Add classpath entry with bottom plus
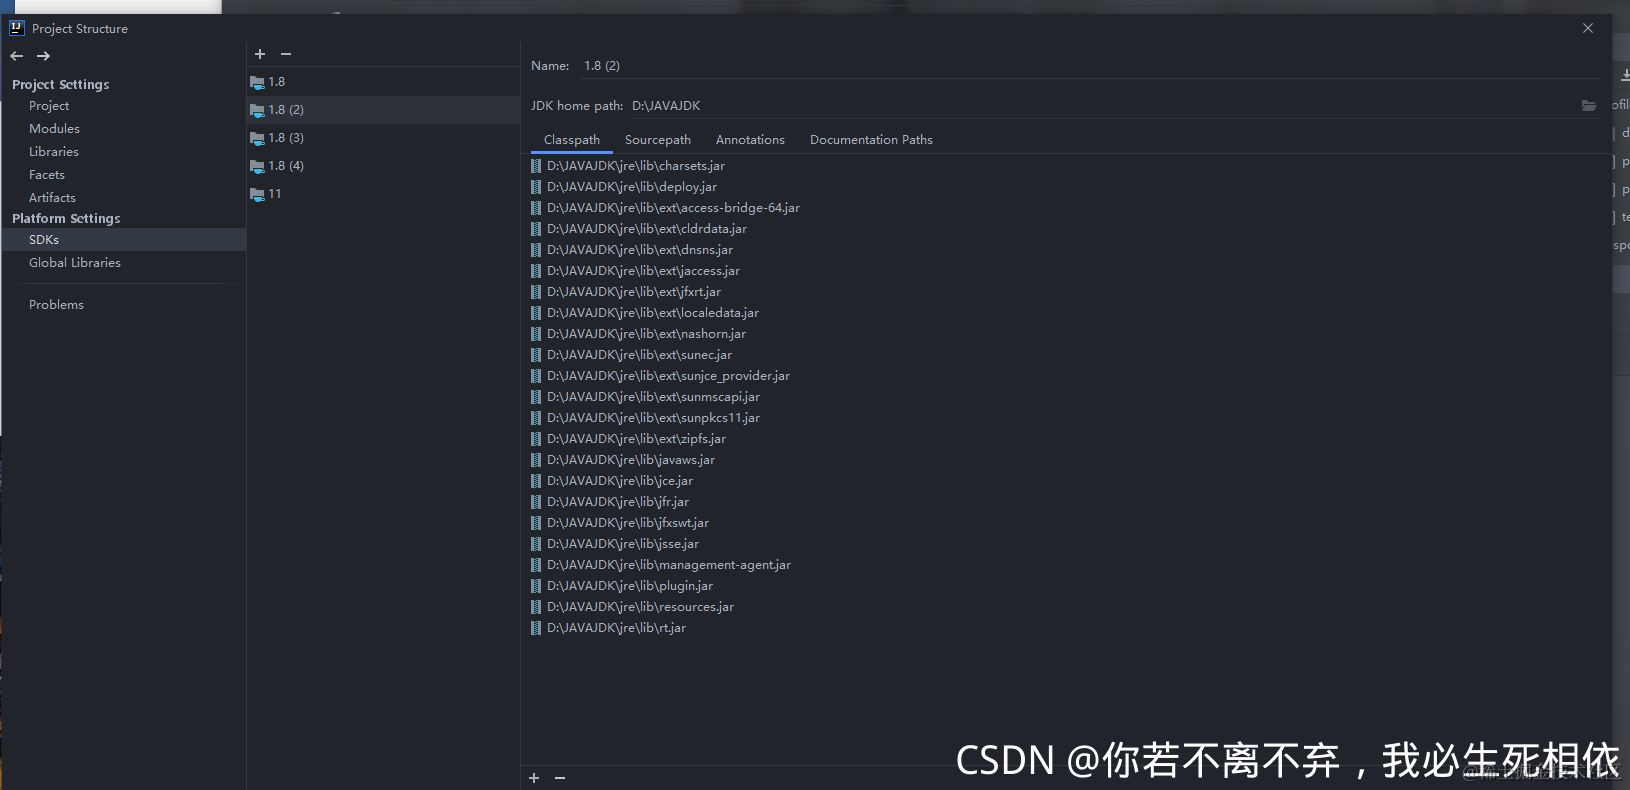Viewport: 1630px width, 790px height. tap(534, 778)
